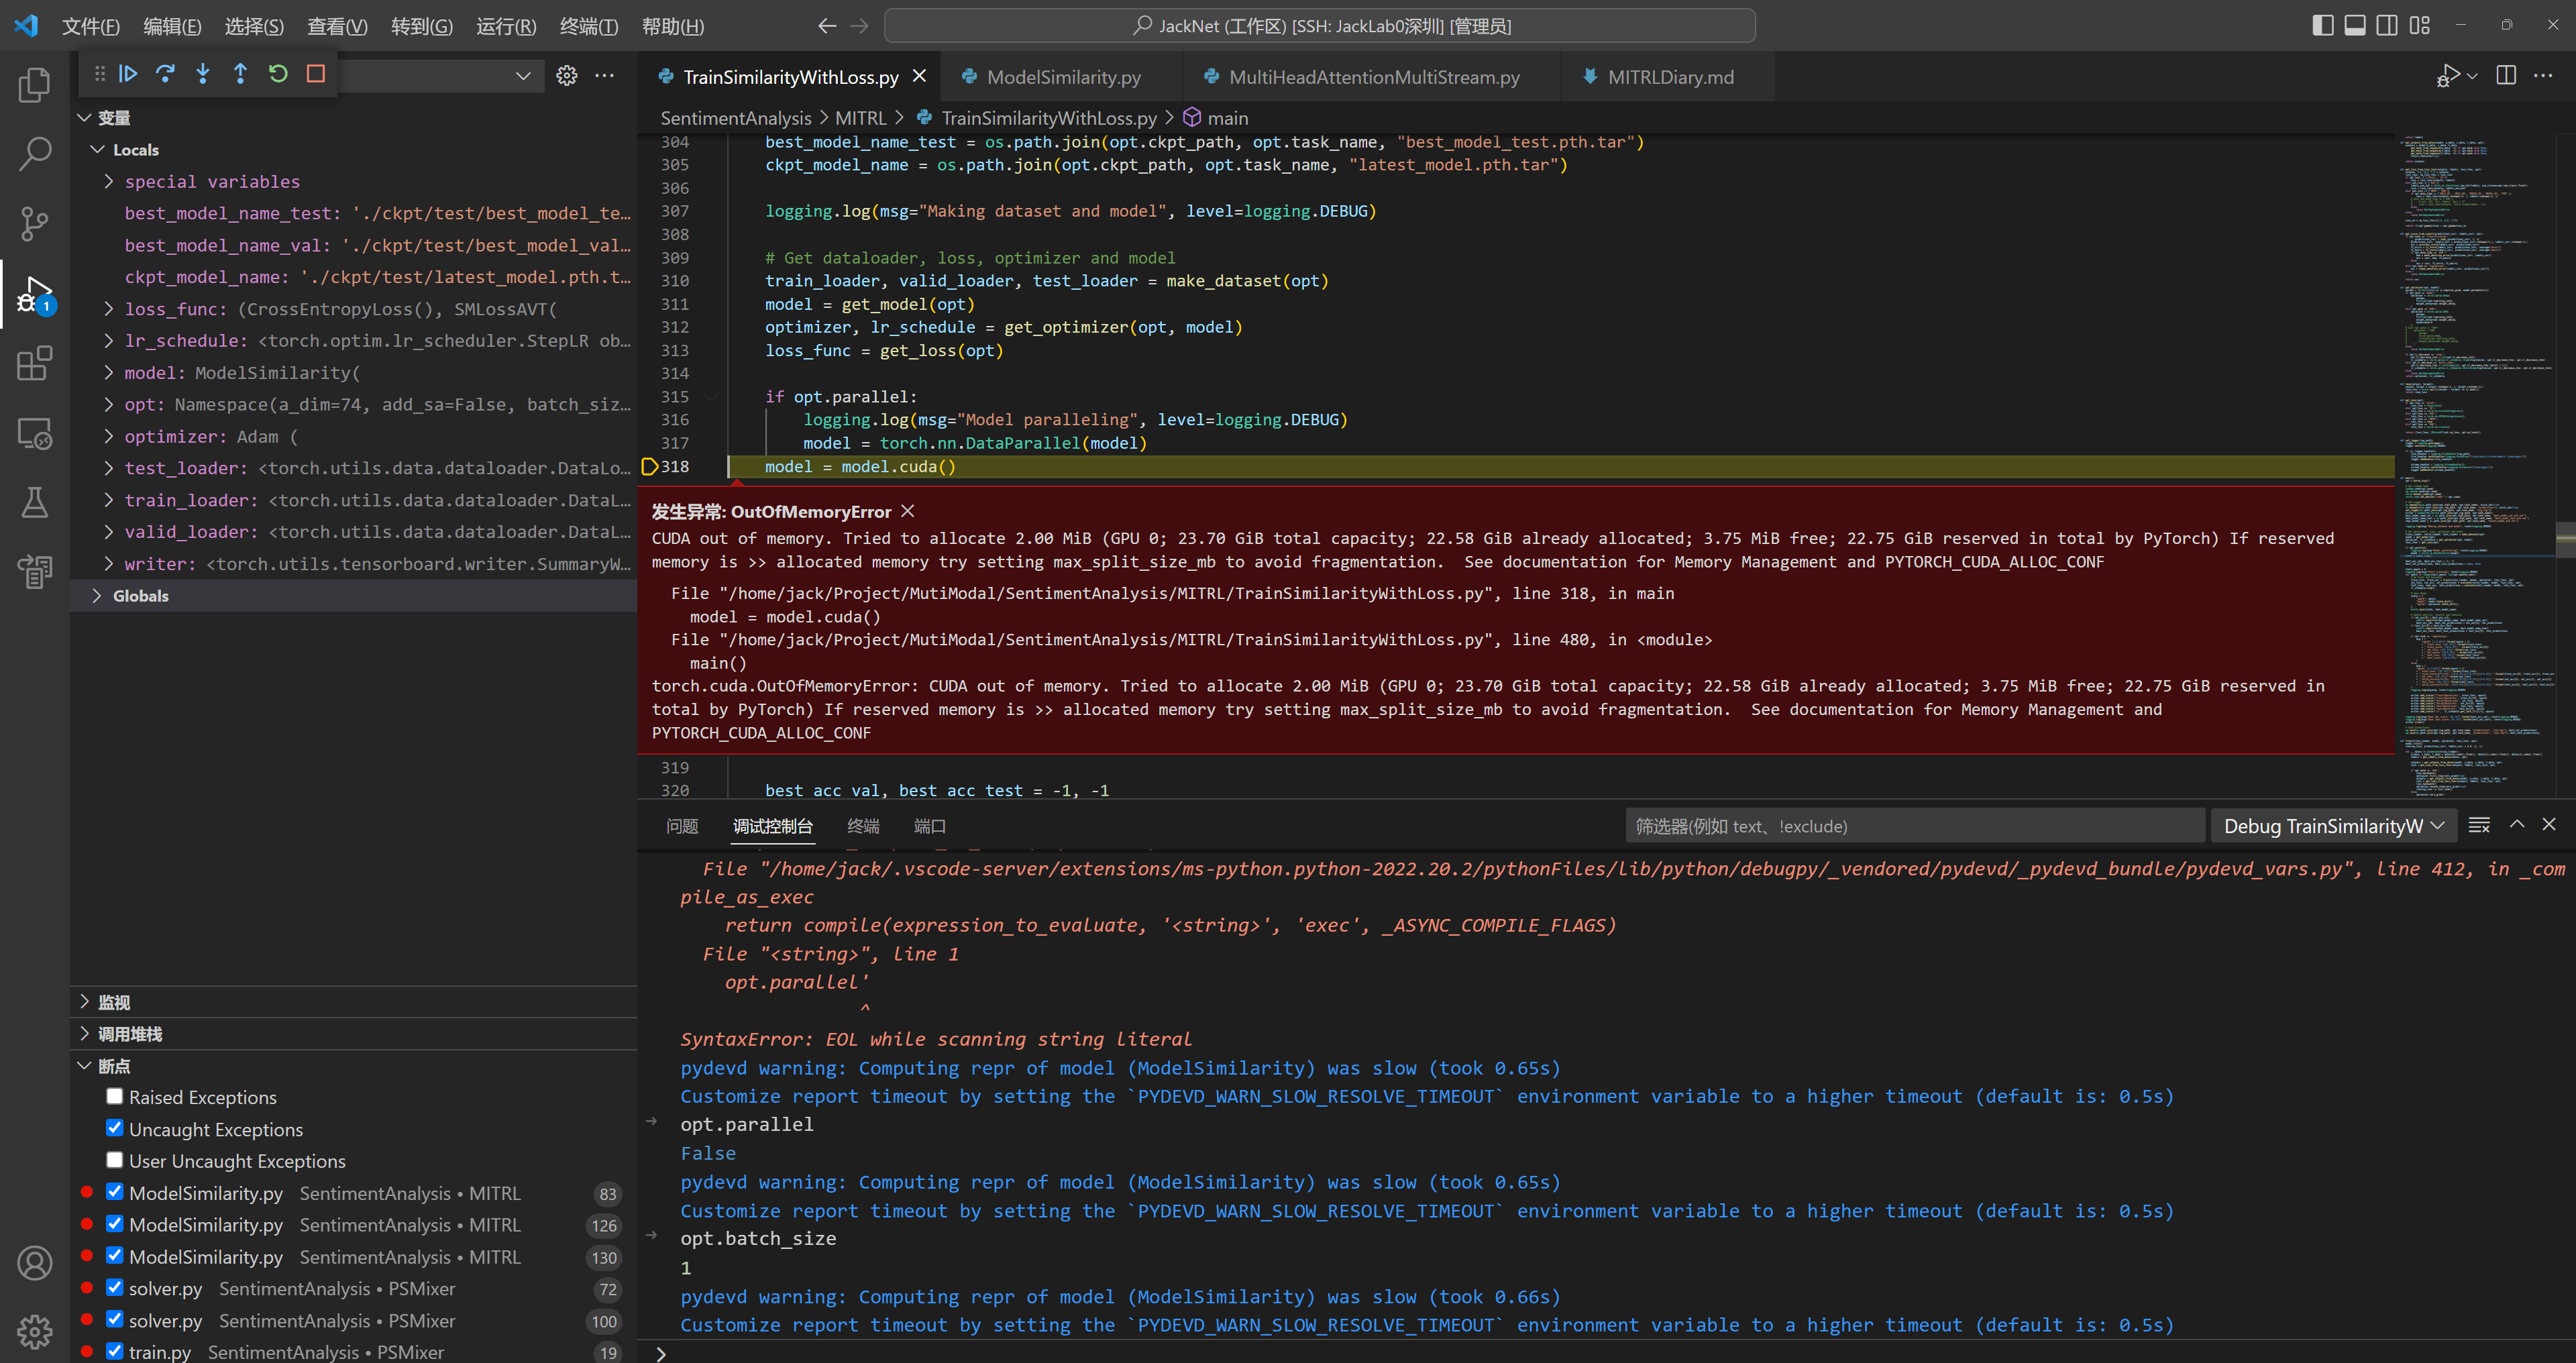Viewport: 2576px width, 1363px height.
Task: Stop the debug session icon
Action: point(315,73)
